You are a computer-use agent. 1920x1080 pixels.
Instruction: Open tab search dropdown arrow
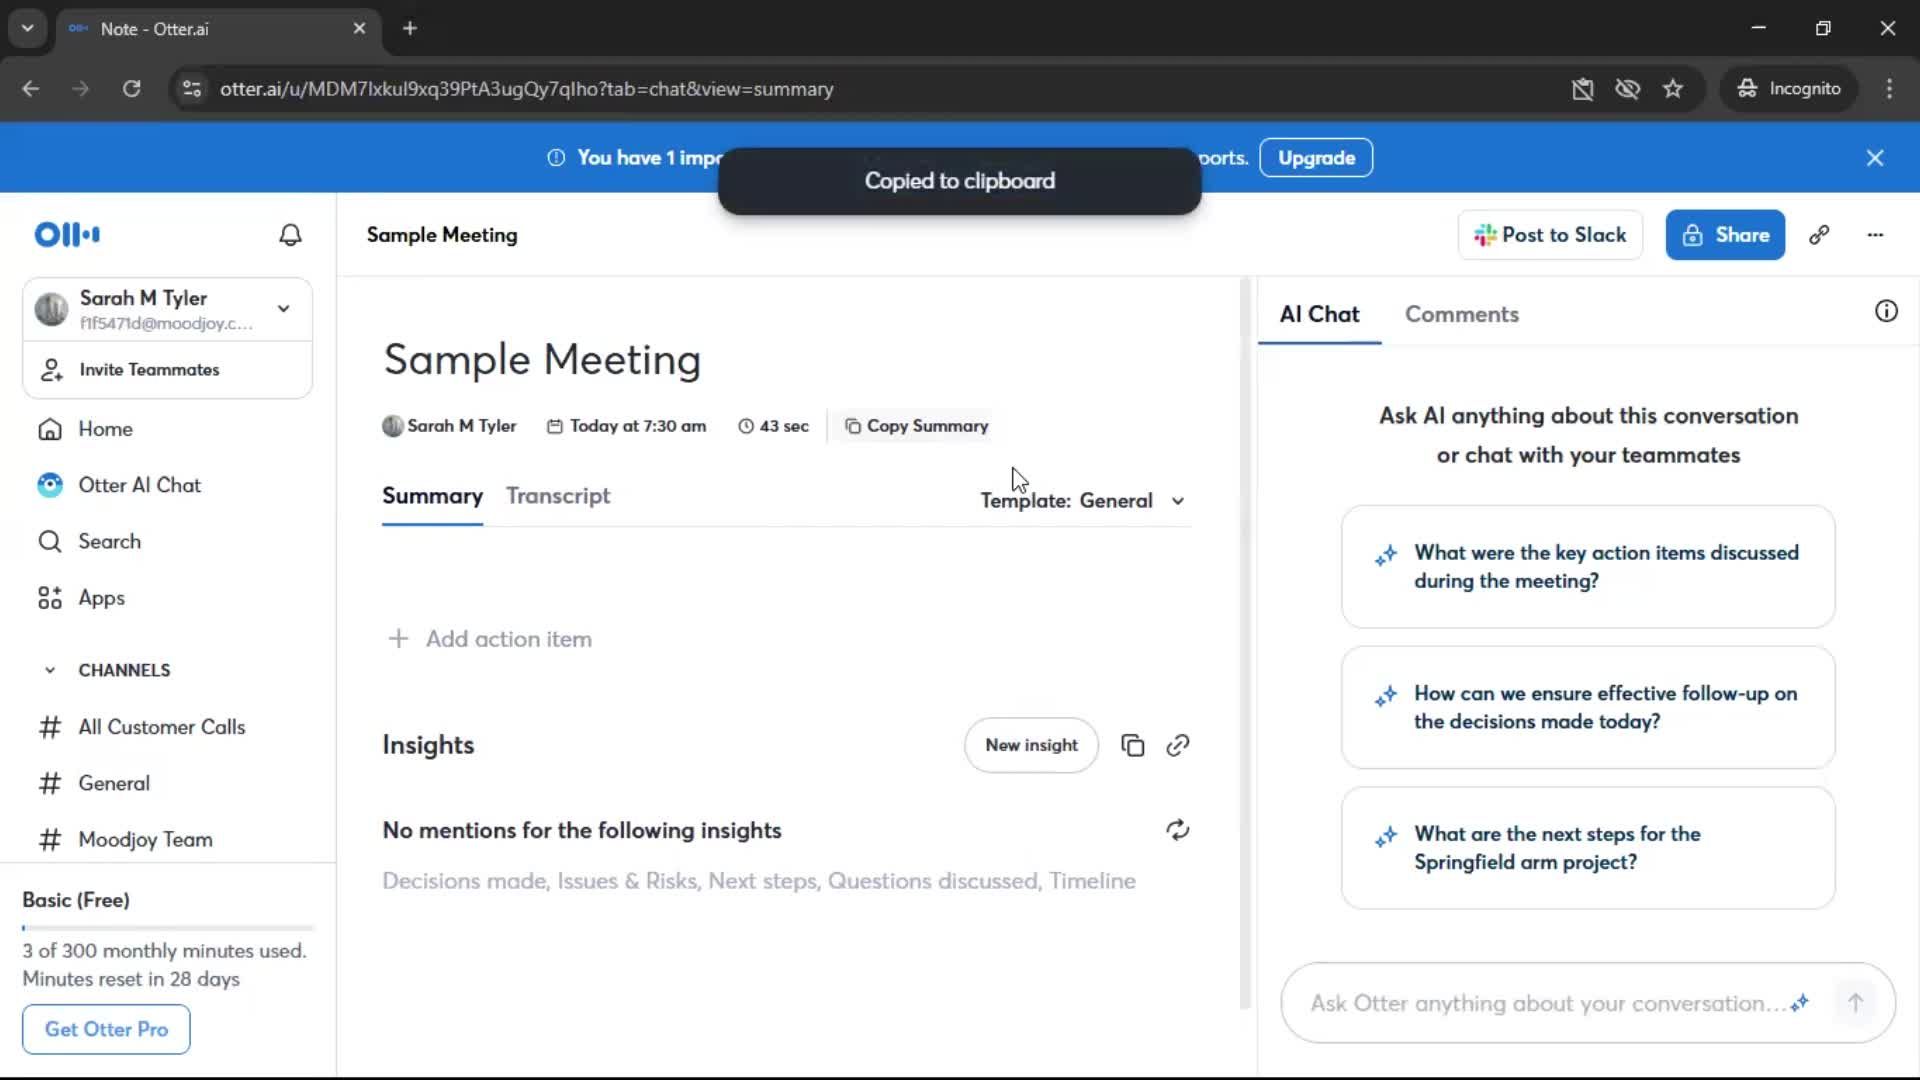click(28, 29)
